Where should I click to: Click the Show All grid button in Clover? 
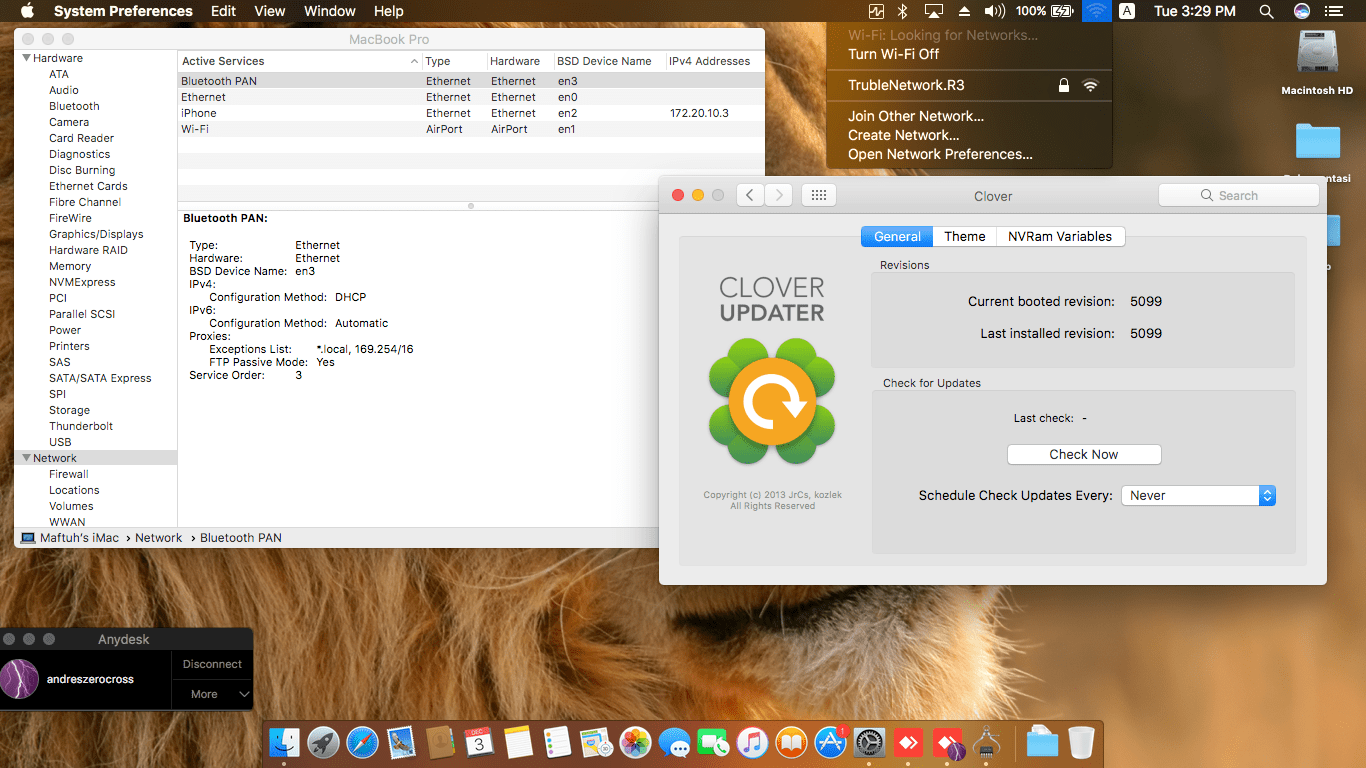(x=818, y=195)
